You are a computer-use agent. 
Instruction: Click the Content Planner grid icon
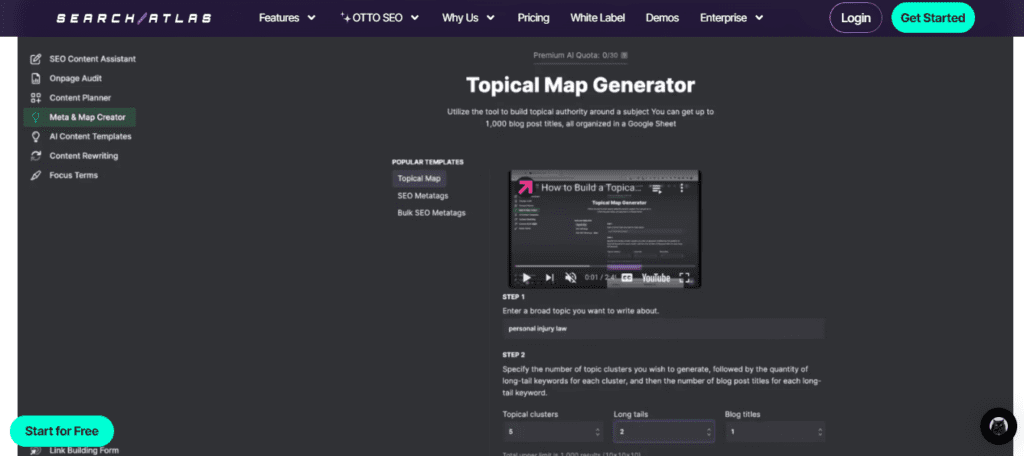pyautogui.click(x=36, y=98)
